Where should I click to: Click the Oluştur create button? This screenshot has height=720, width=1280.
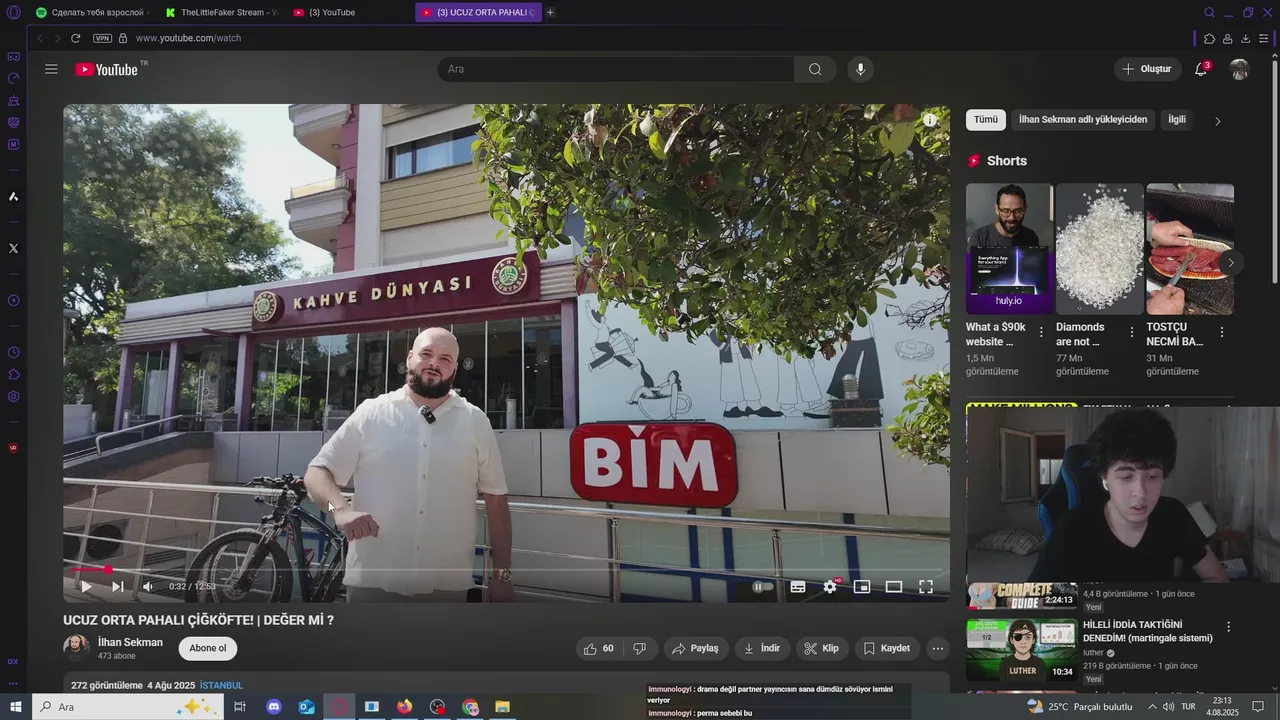pyautogui.click(x=1146, y=69)
